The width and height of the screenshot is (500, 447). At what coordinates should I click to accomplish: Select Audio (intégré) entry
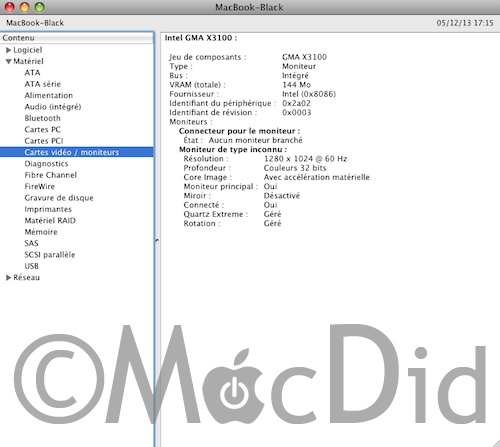click(x=53, y=107)
